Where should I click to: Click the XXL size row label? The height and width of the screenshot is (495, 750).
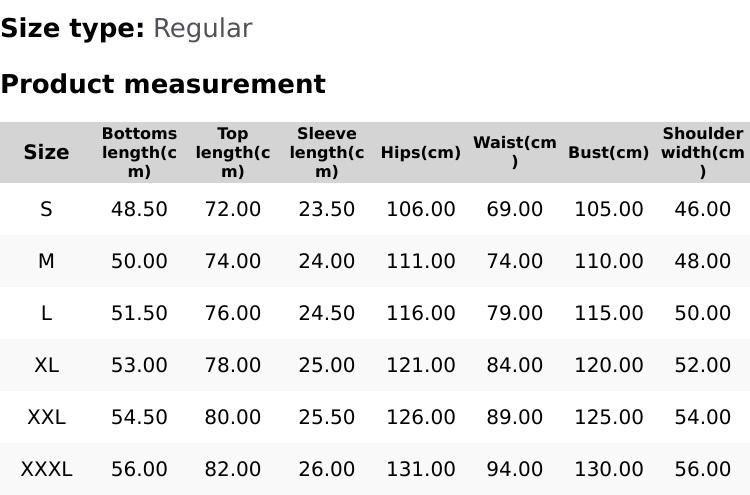tap(46, 417)
